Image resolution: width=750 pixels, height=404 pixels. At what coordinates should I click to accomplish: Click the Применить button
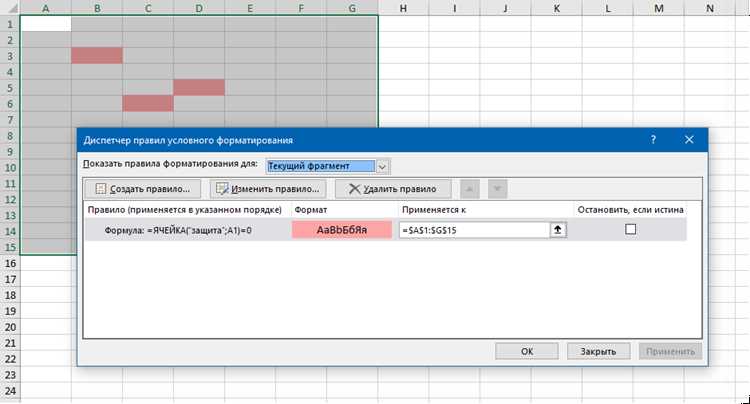pyautogui.click(x=670, y=351)
